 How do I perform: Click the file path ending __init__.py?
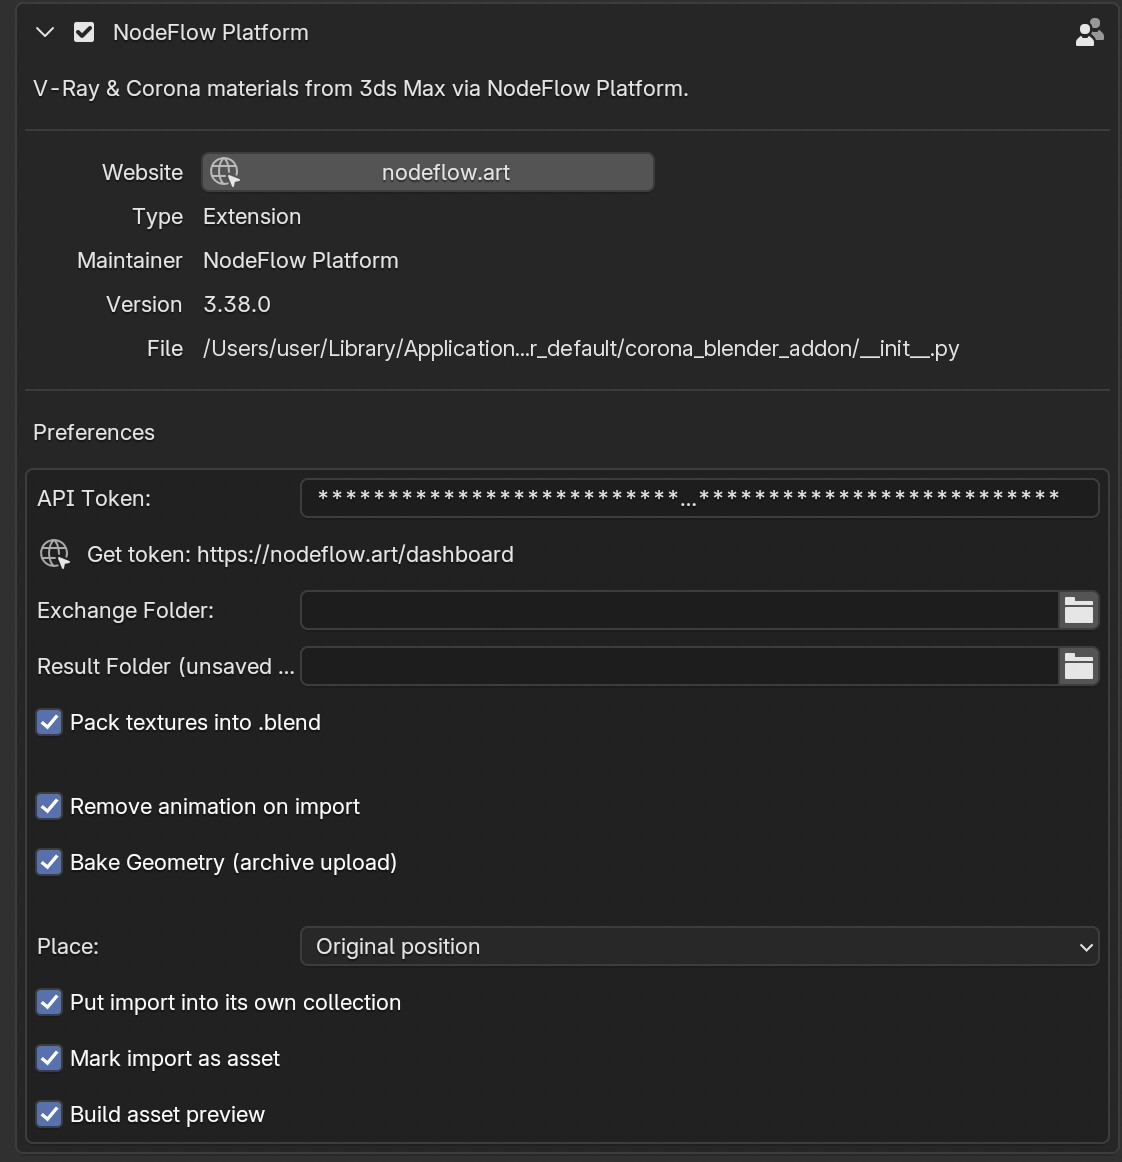point(581,348)
